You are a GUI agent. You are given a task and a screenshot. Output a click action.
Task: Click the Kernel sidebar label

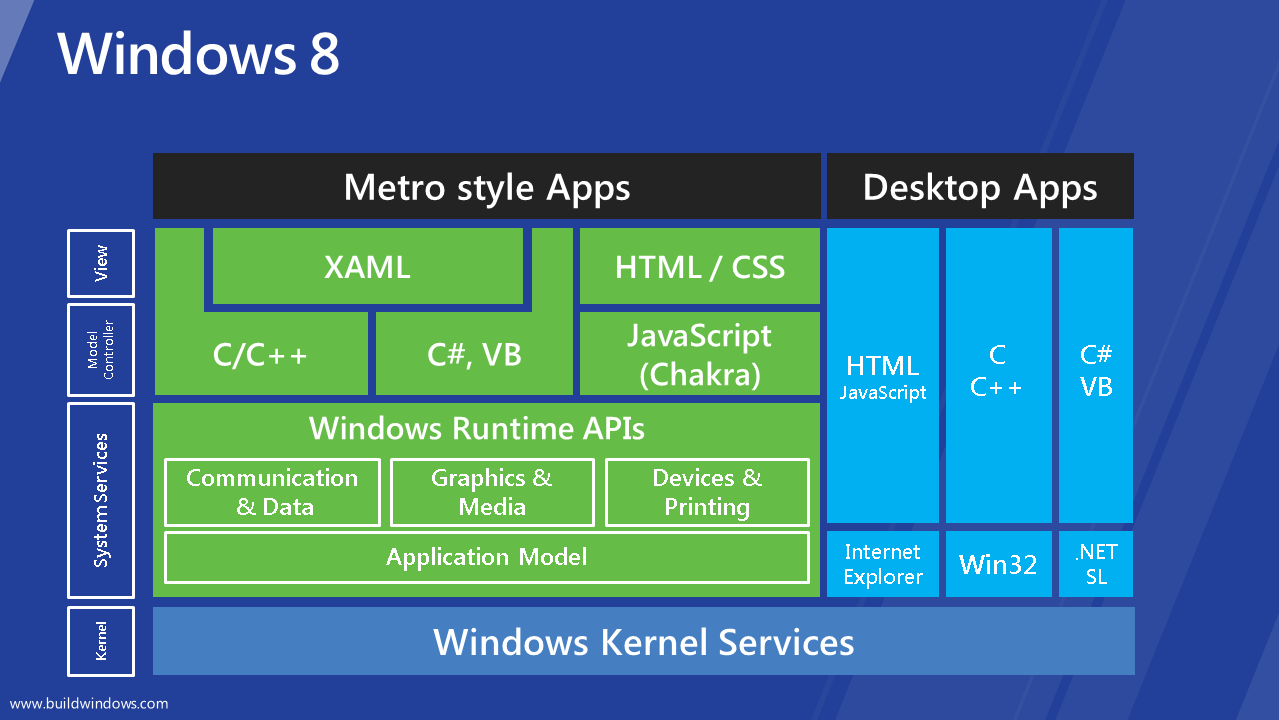[100, 641]
